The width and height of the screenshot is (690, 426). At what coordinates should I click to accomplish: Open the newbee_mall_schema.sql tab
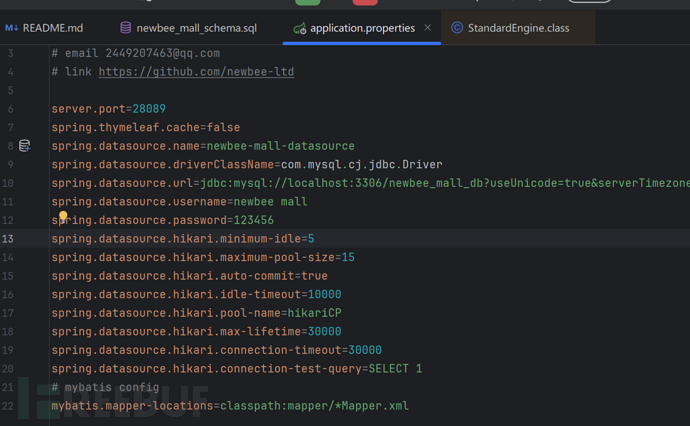[196, 28]
